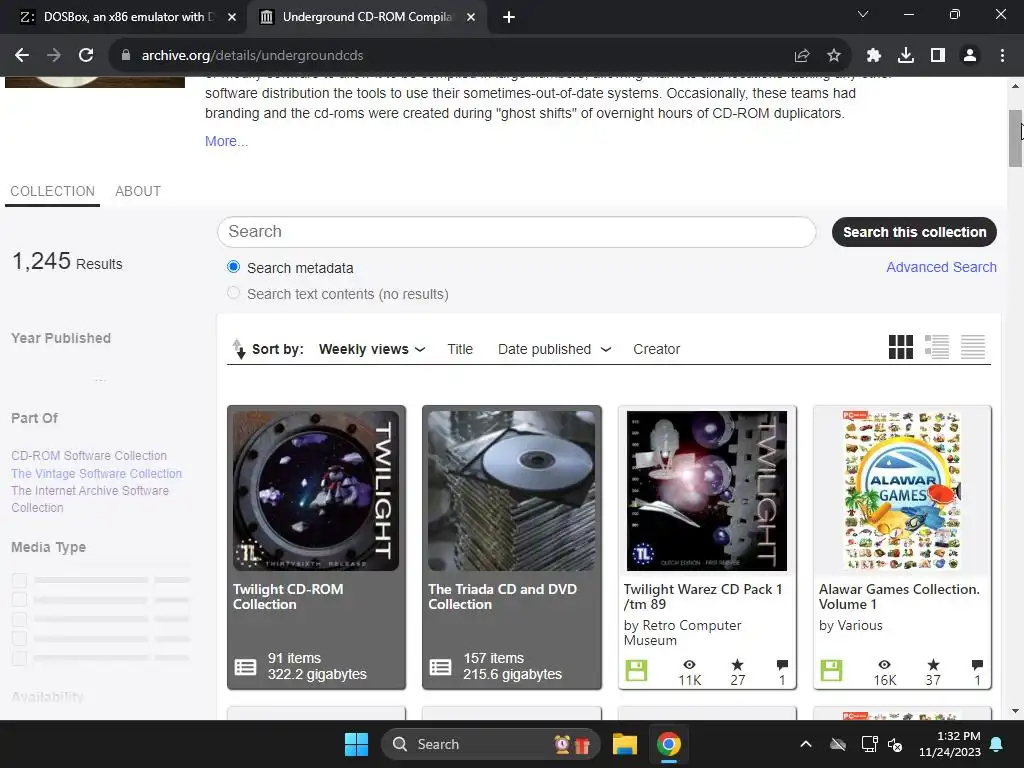Toggle the Chrome side panel icon

coord(938,56)
